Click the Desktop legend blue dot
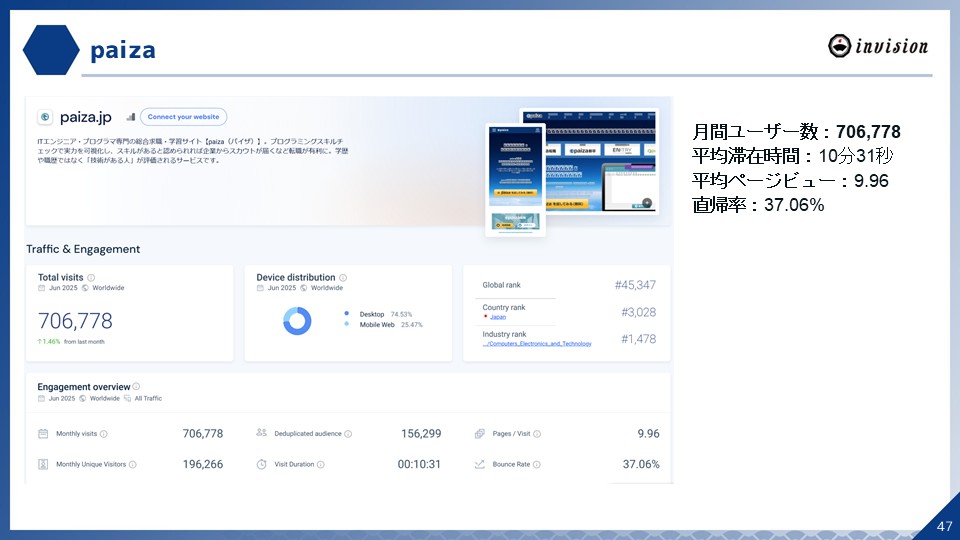960x540 pixels. (347, 313)
